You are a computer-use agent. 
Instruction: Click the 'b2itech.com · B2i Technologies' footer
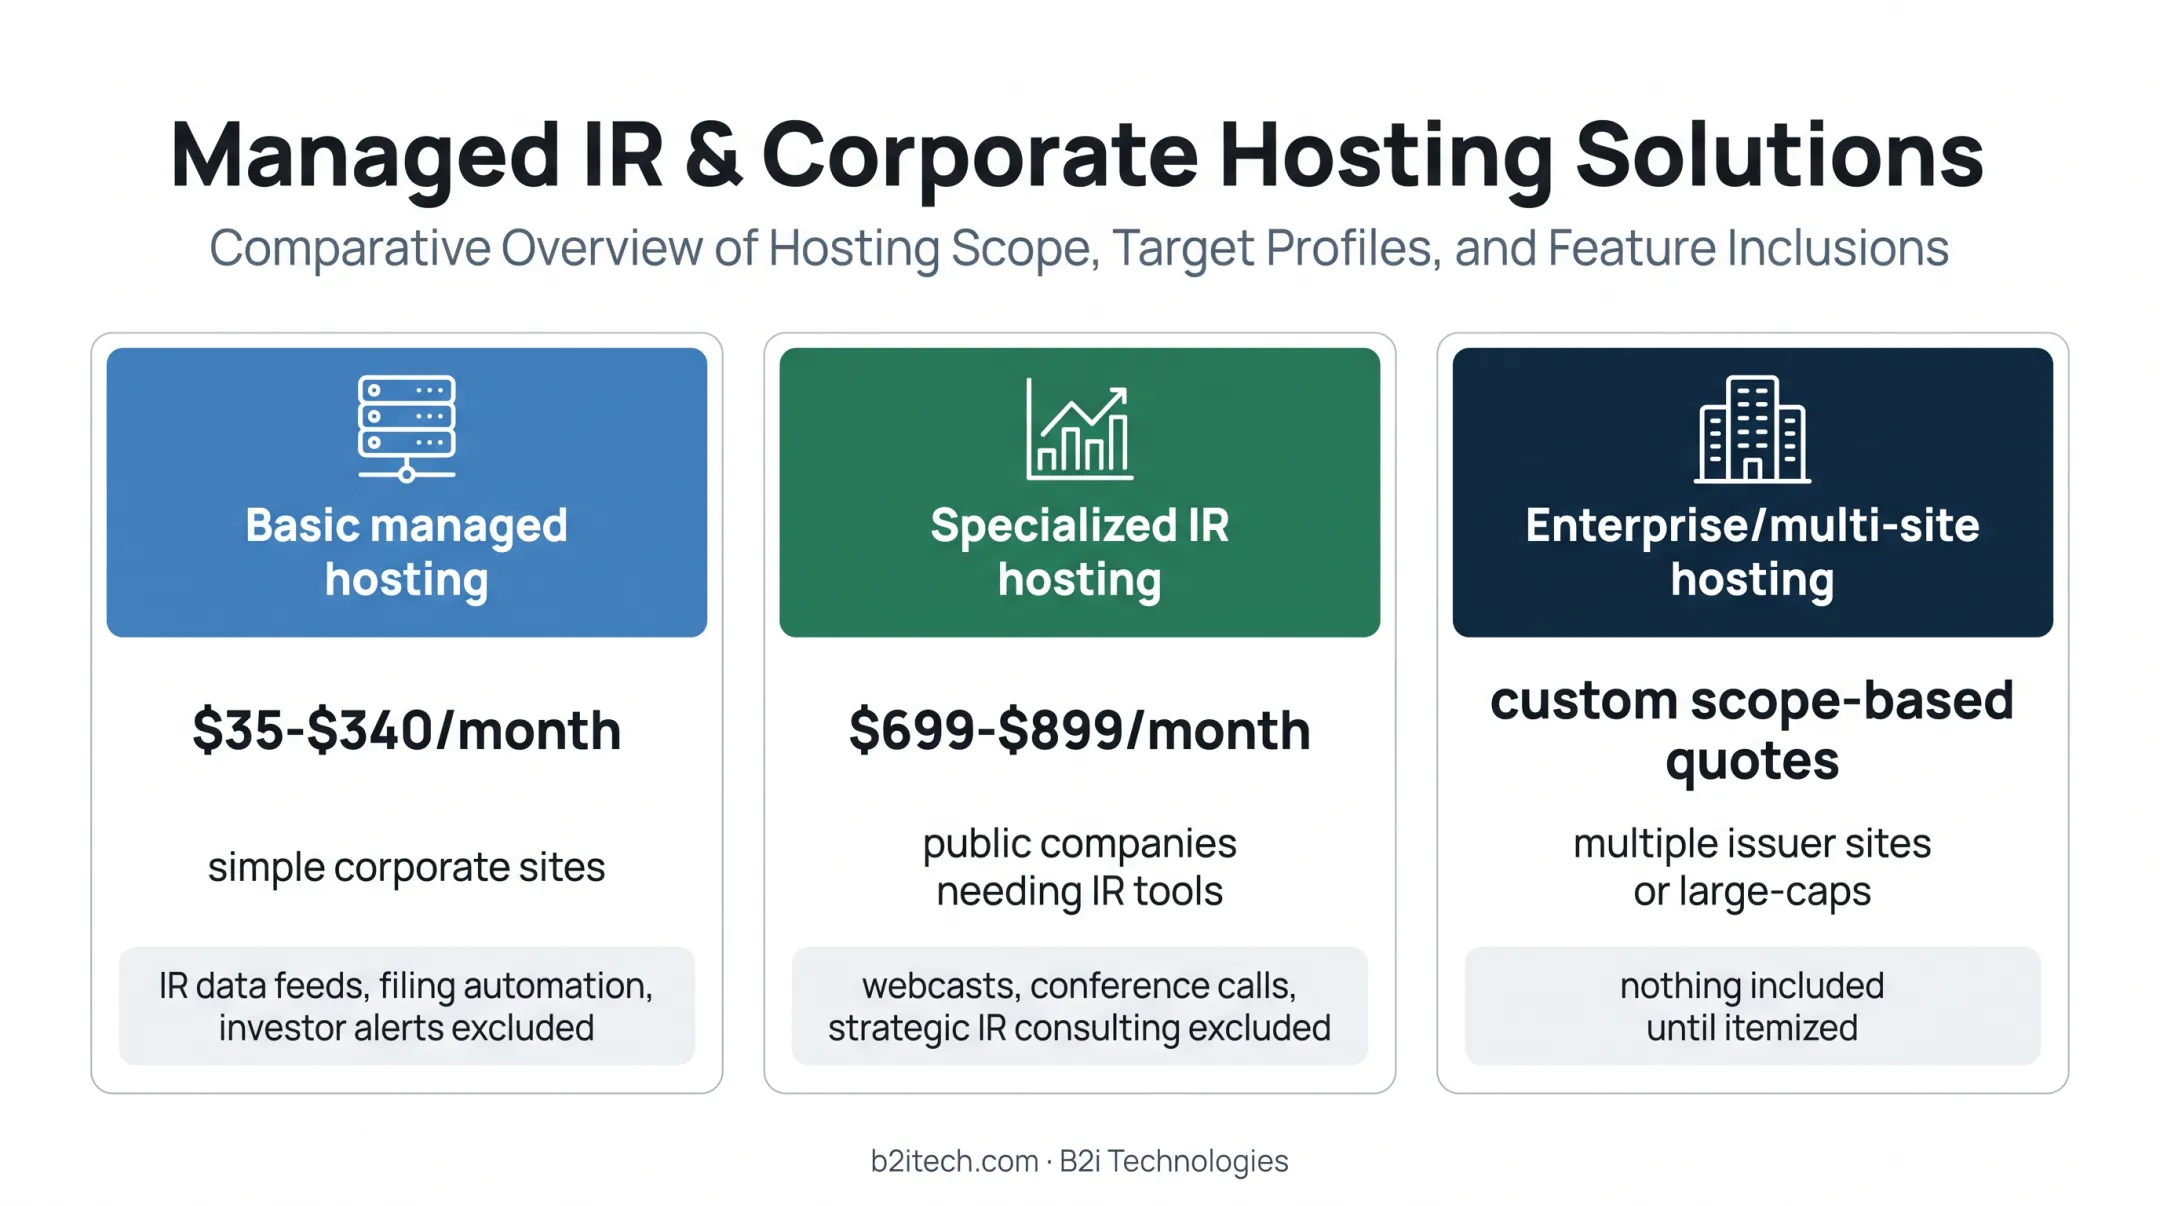[1079, 1161]
